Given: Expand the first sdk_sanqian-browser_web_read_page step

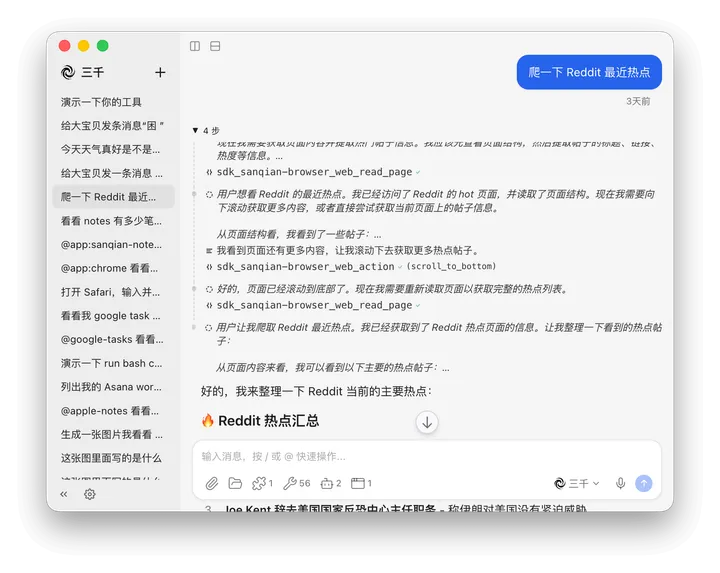Looking at the screenshot, I should tap(314, 172).
